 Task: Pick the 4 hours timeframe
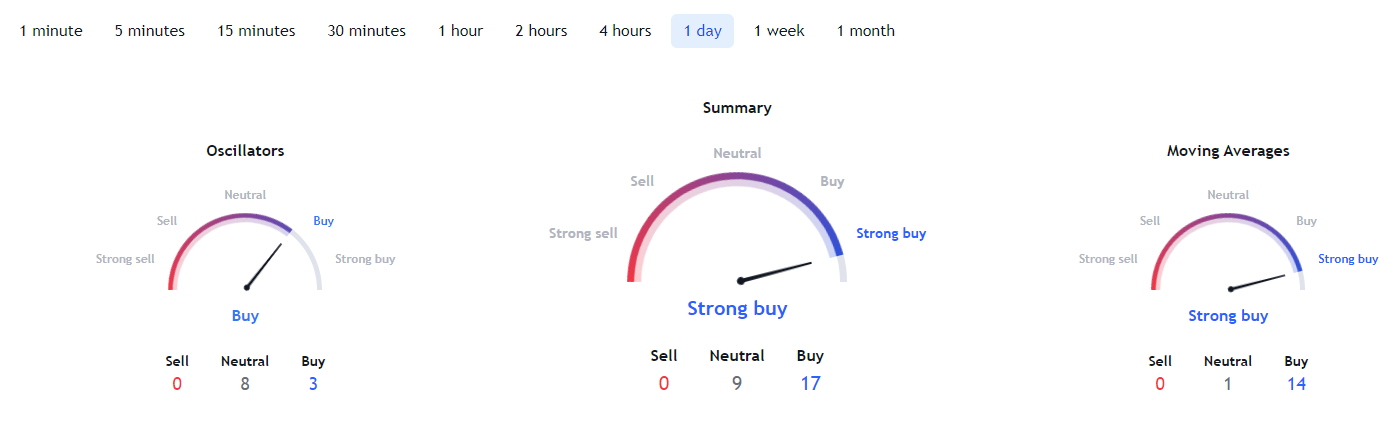625,31
